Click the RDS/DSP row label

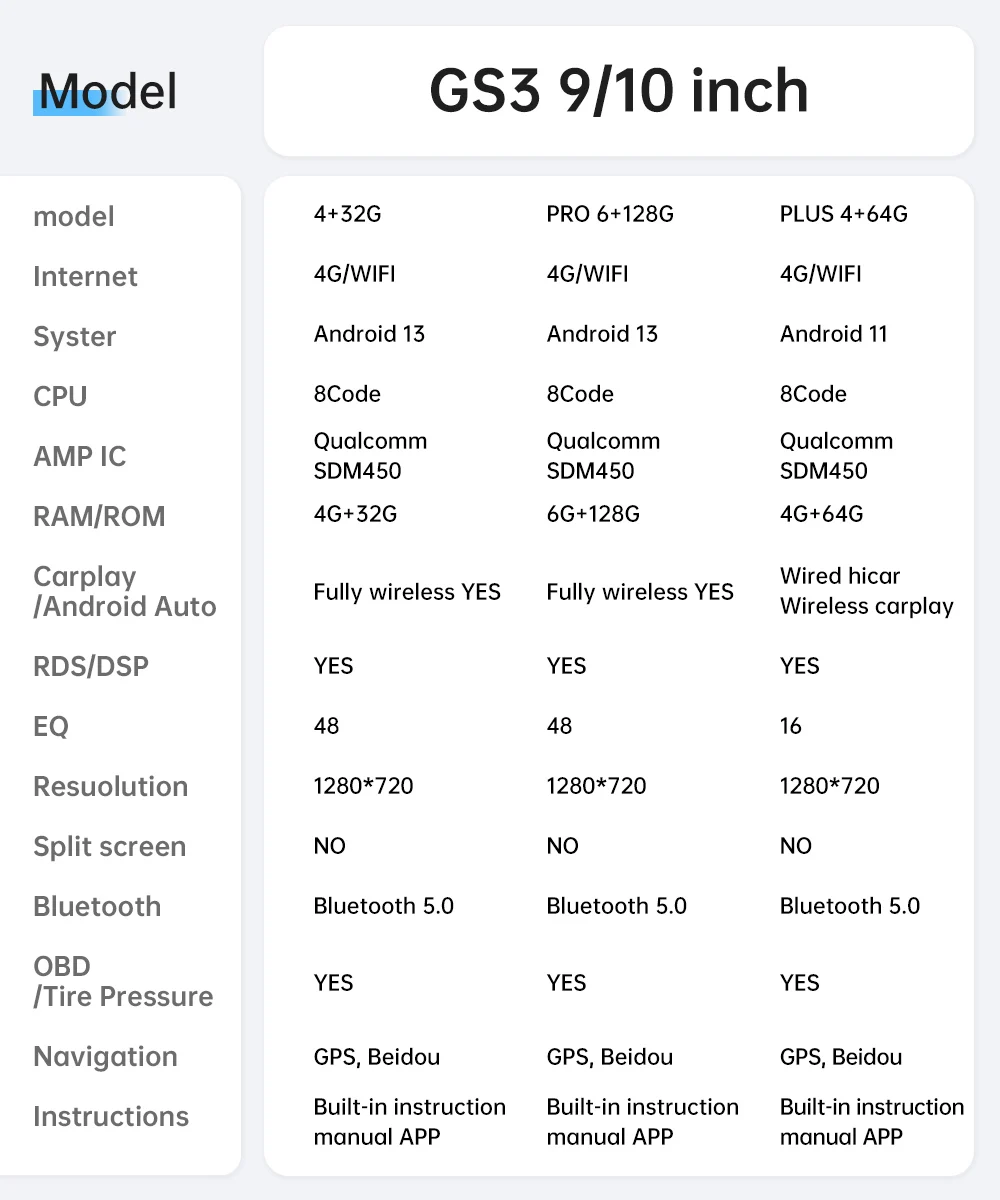(91, 666)
